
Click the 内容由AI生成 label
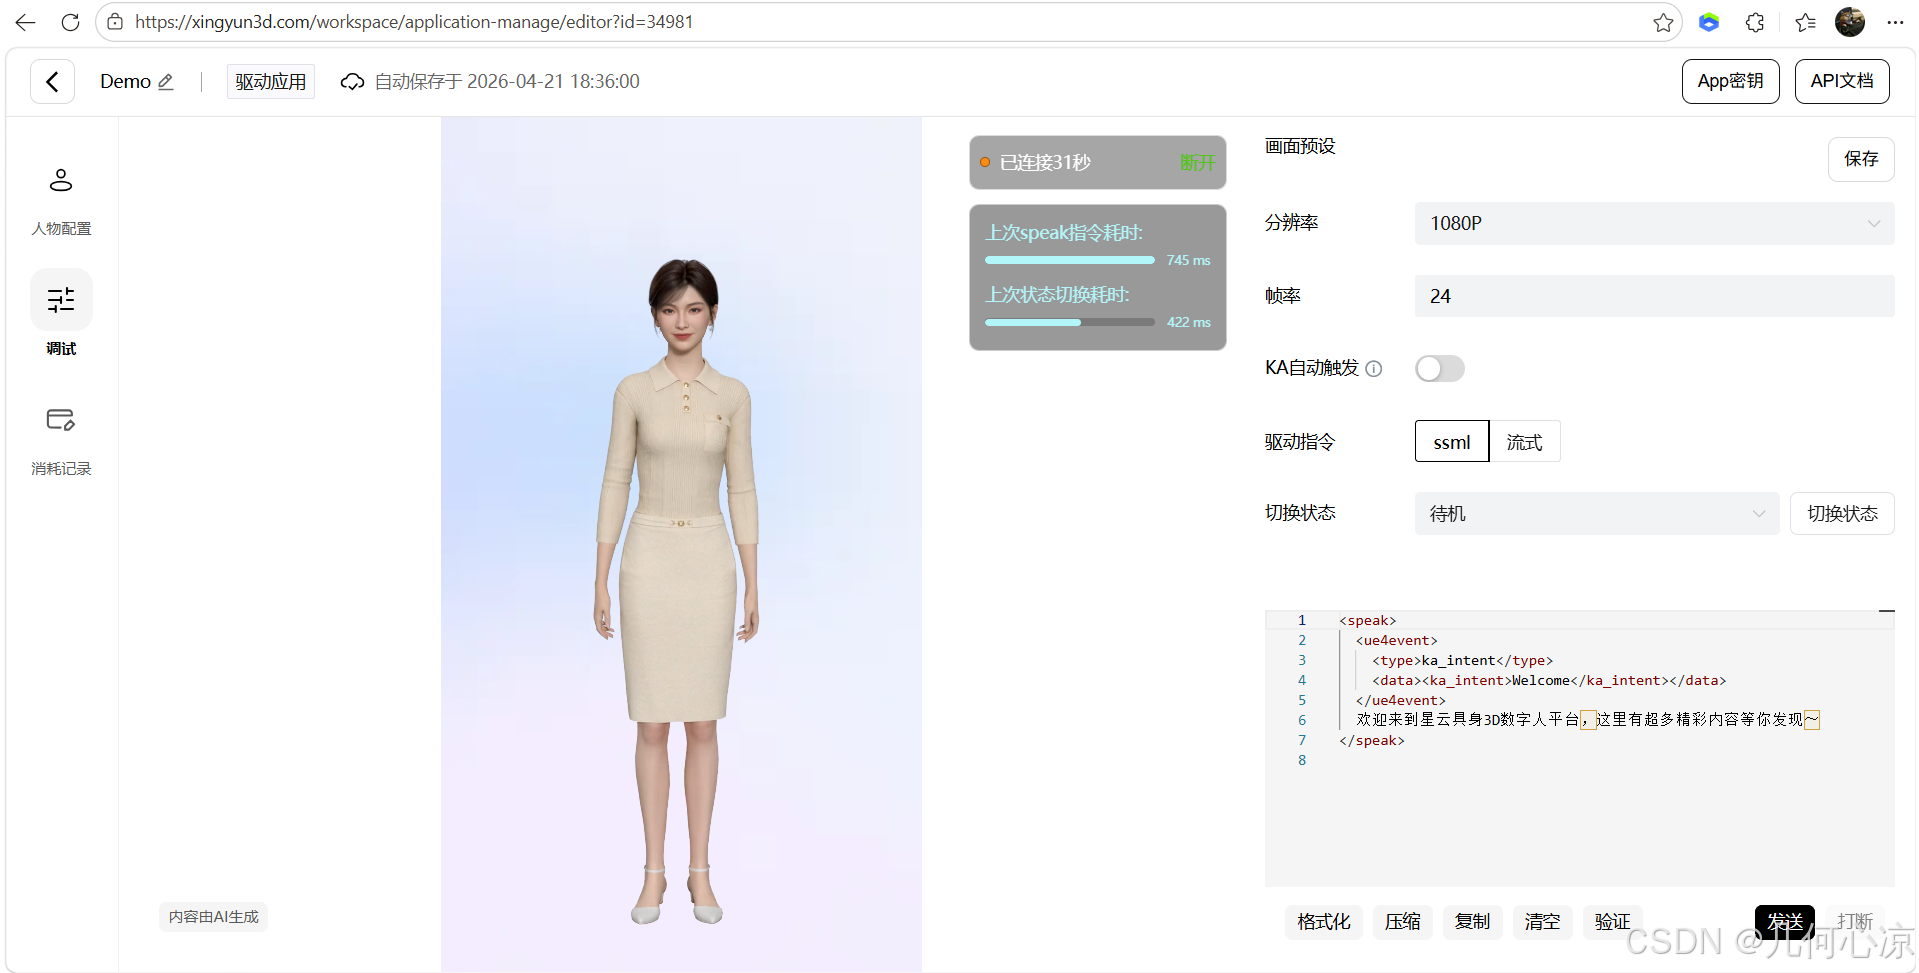[x=213, y=917]
